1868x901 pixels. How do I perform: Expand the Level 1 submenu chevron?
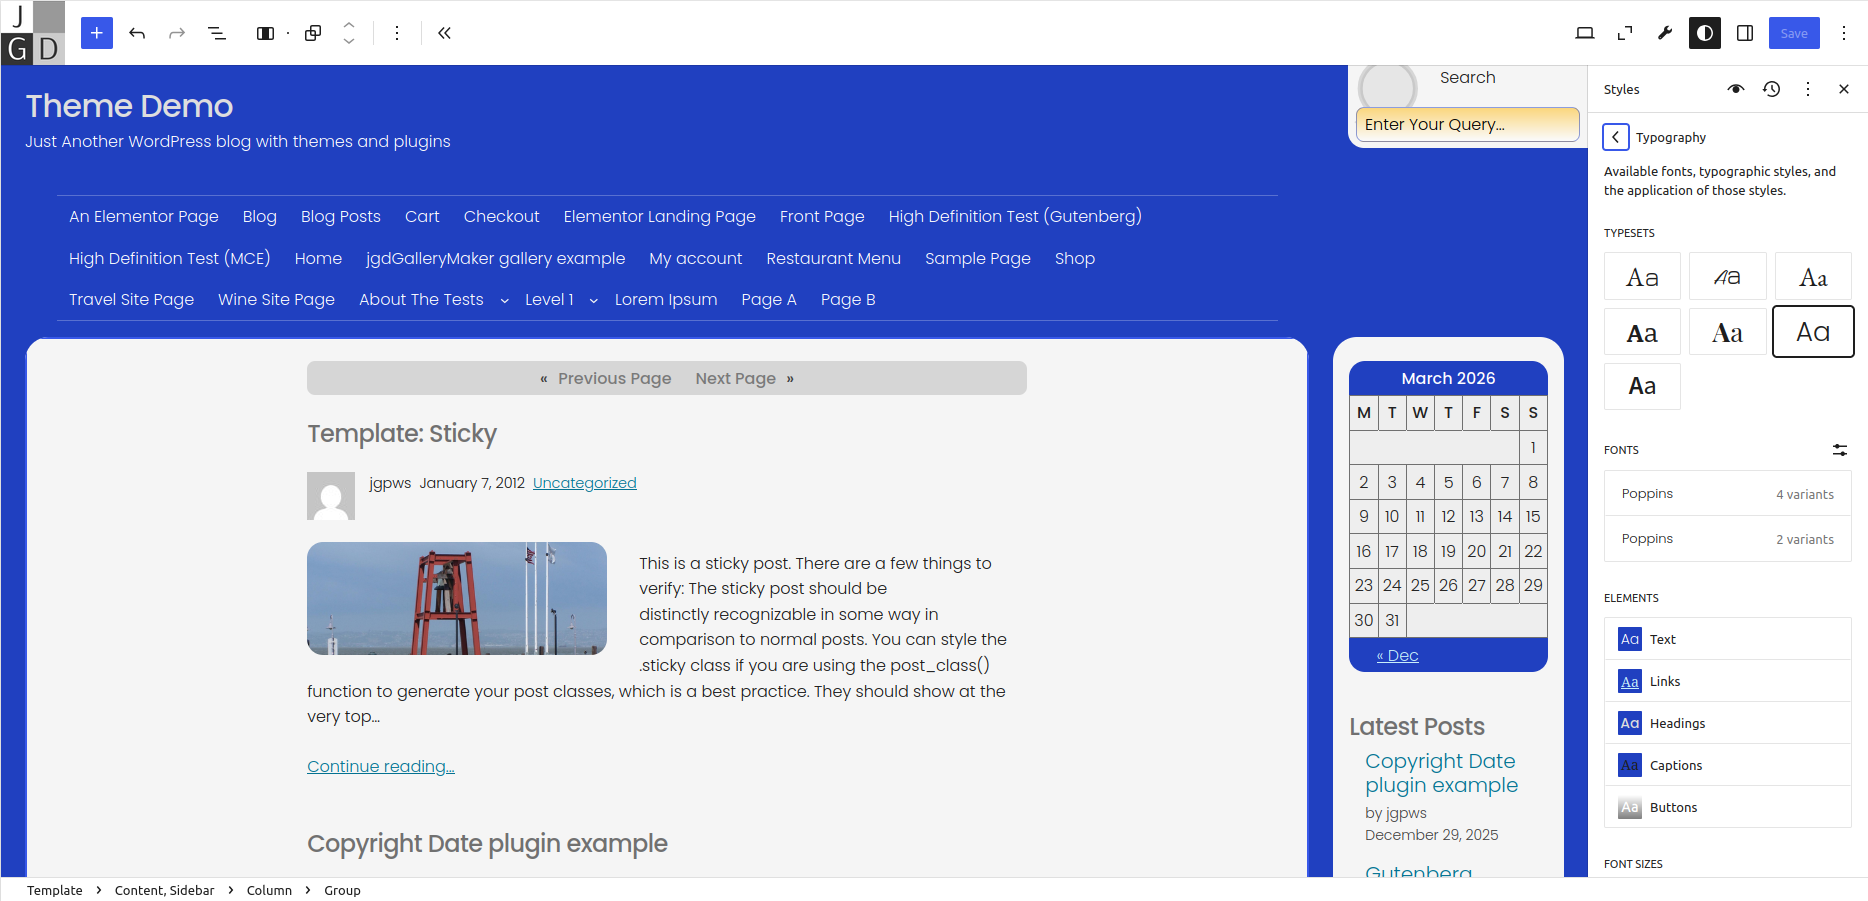pyautogui.click(x=594, y=300)
